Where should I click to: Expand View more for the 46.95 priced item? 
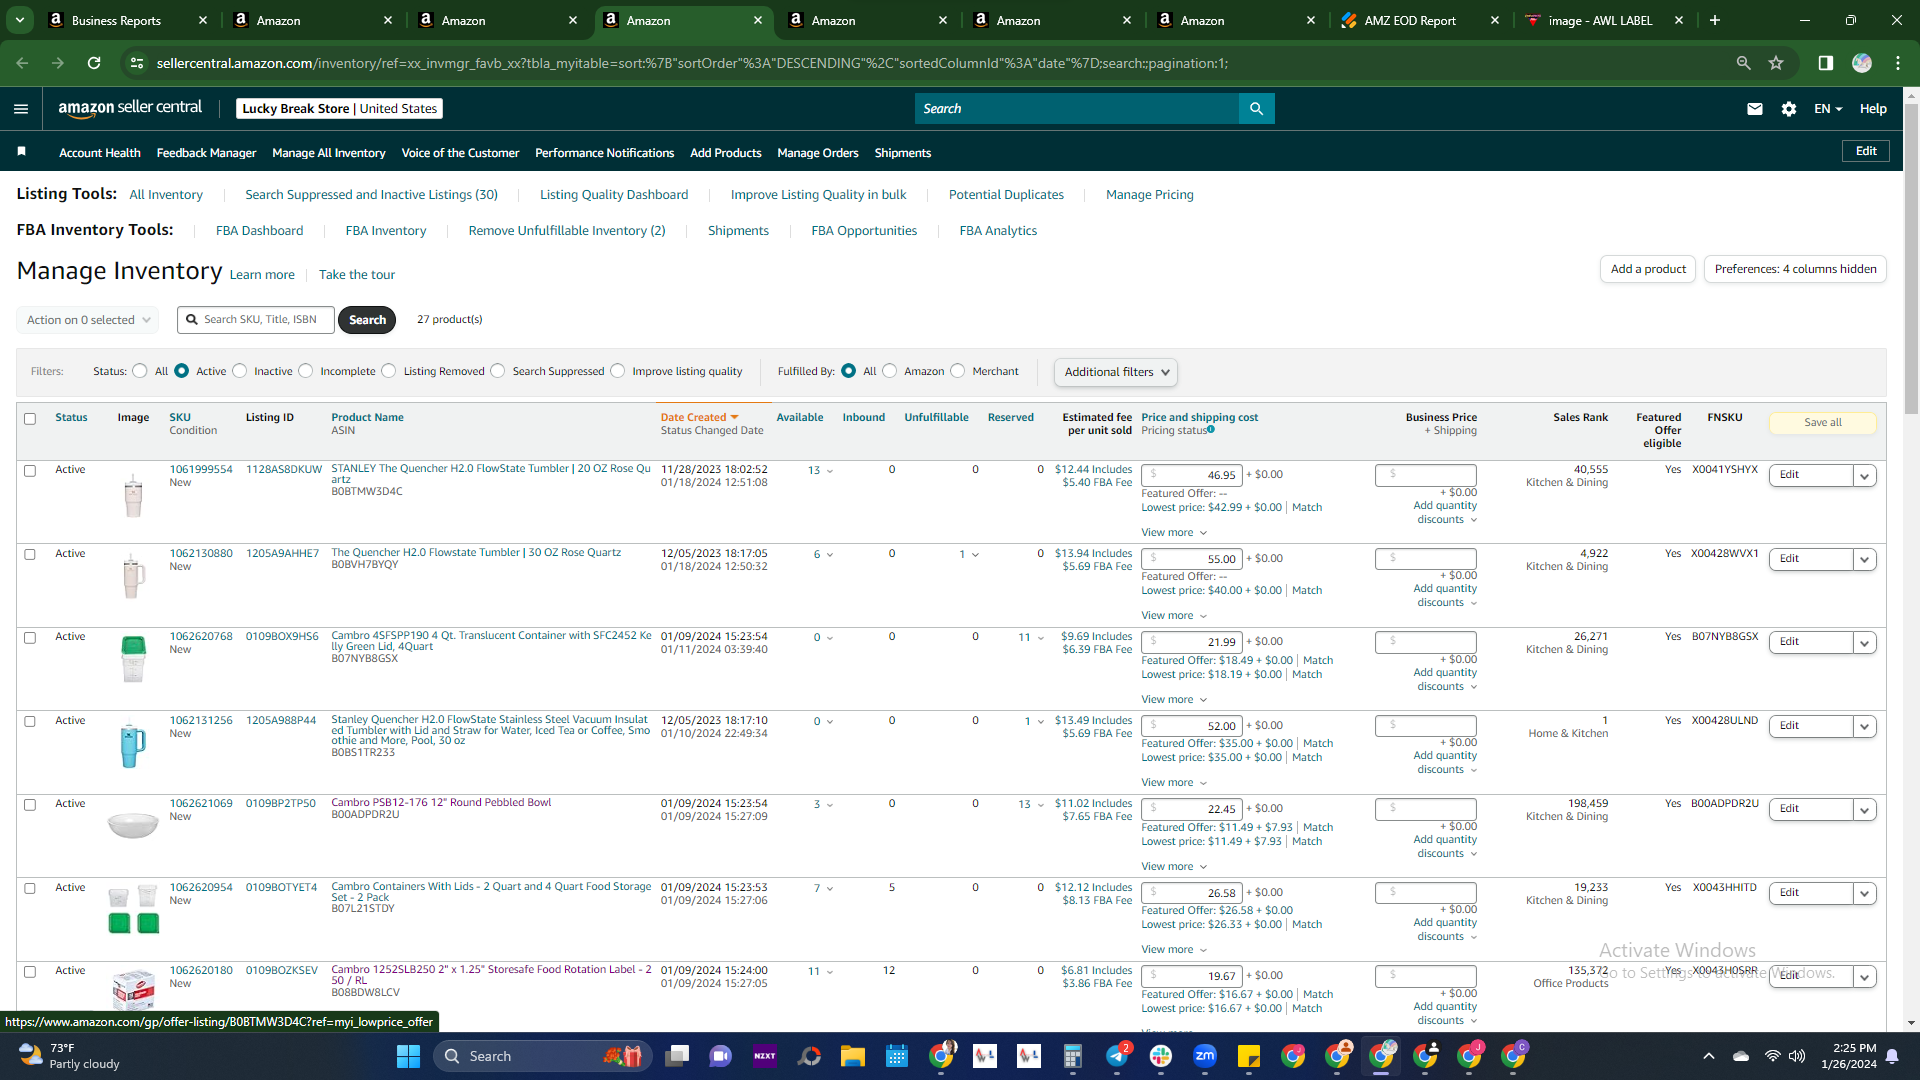(x=1174, y=533)
